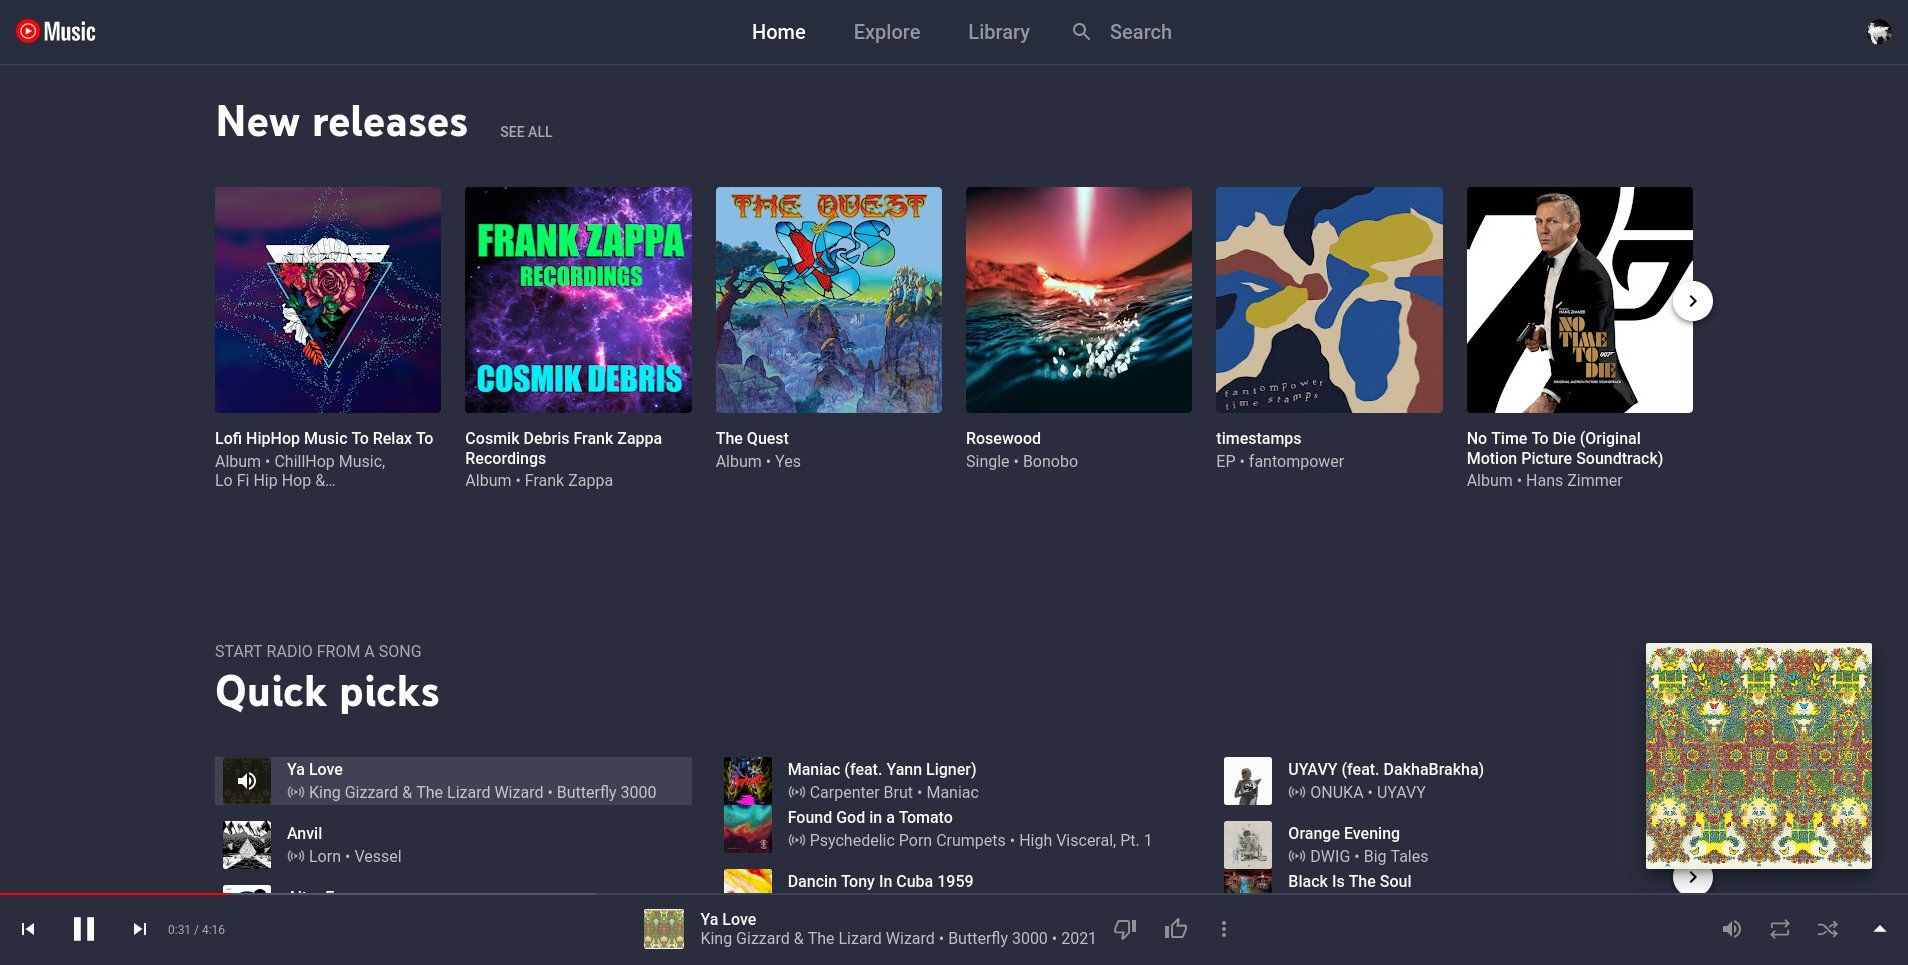Open Butterfly 3000 album in quick picks
The width and height of the screenshot is (1908, 965).
[607, 792]
